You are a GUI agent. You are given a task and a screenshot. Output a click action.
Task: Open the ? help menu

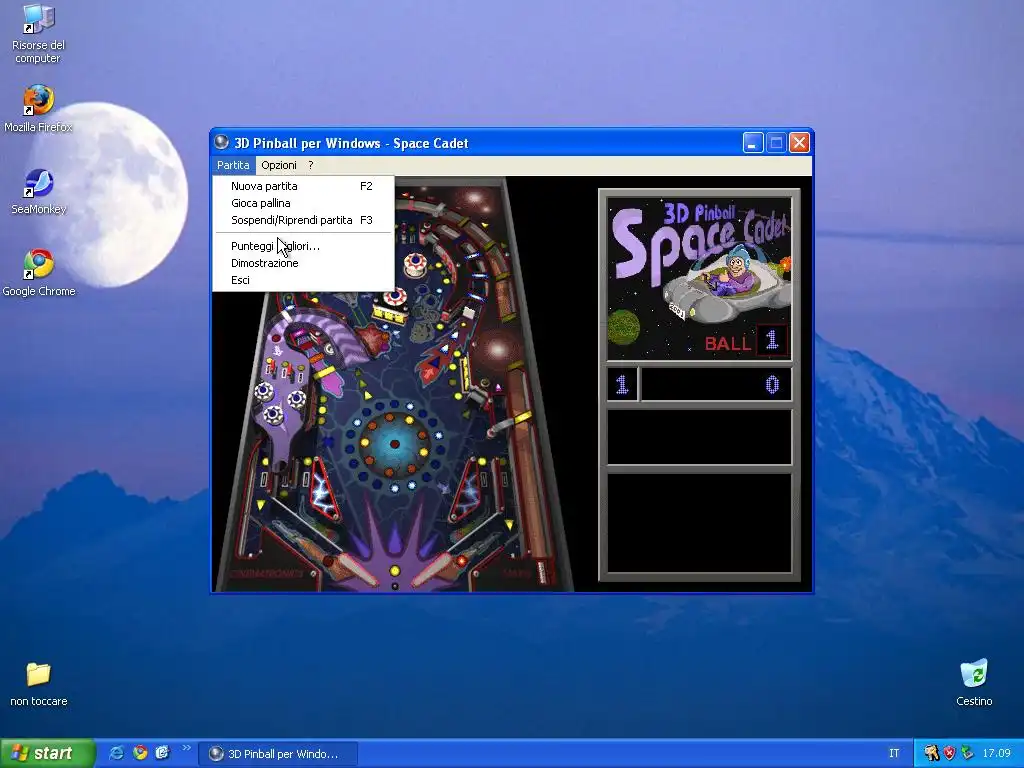[x=311, y=165]
